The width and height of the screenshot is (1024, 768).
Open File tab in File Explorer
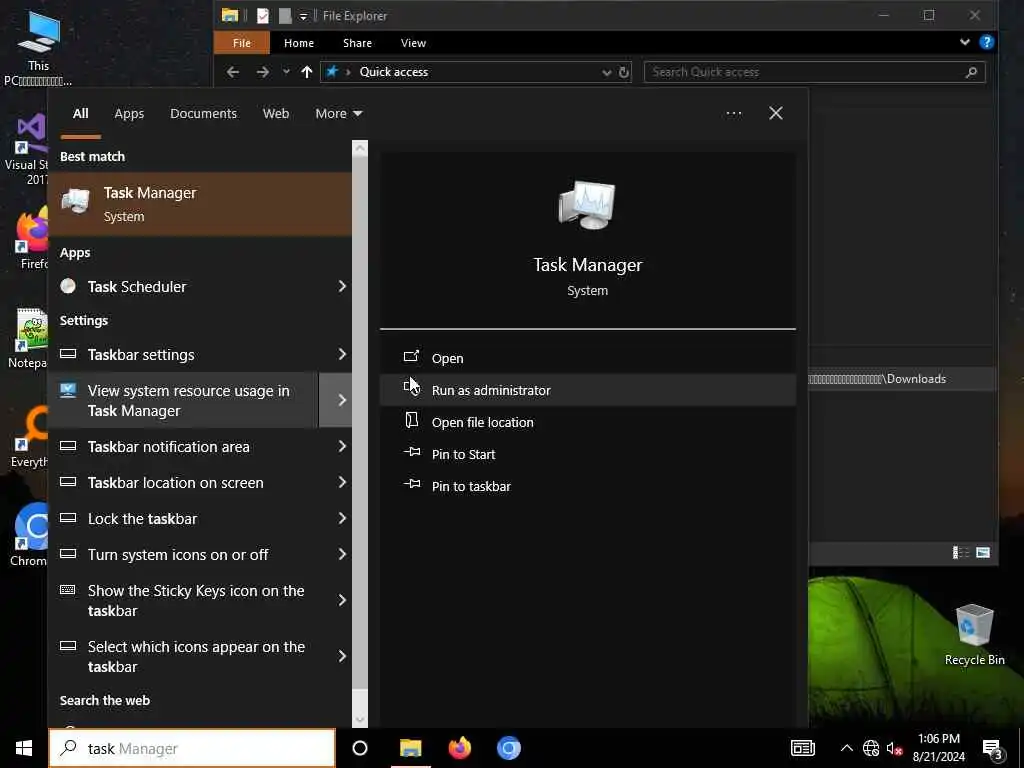click(x=242, y=43)
